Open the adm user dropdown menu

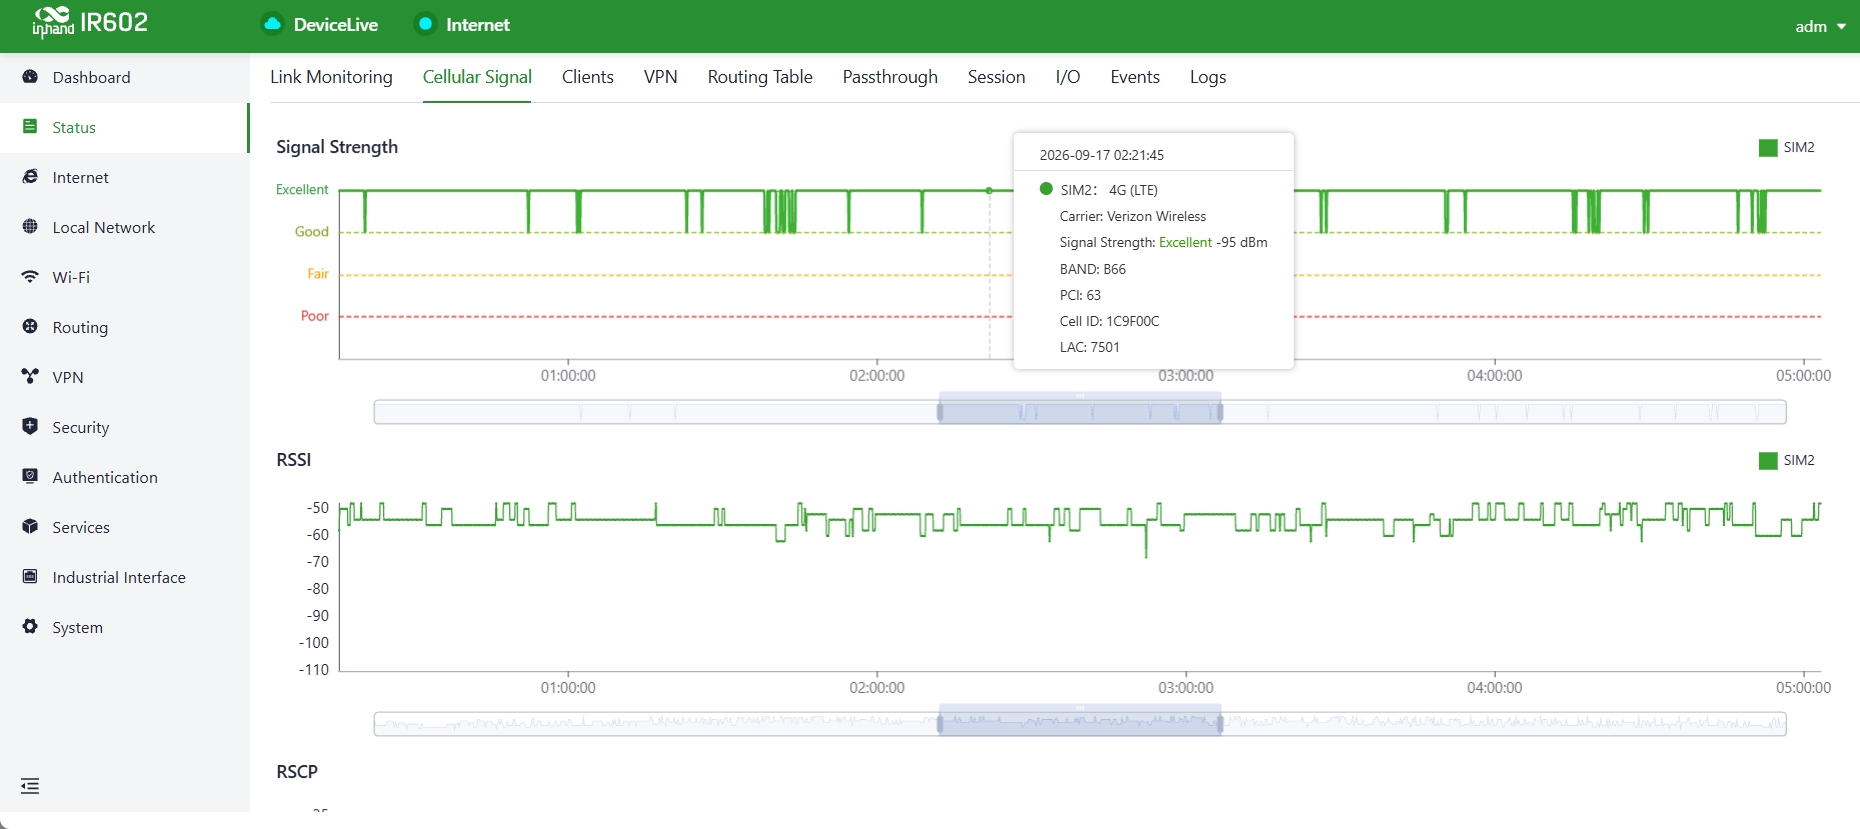coord(1820,27)
